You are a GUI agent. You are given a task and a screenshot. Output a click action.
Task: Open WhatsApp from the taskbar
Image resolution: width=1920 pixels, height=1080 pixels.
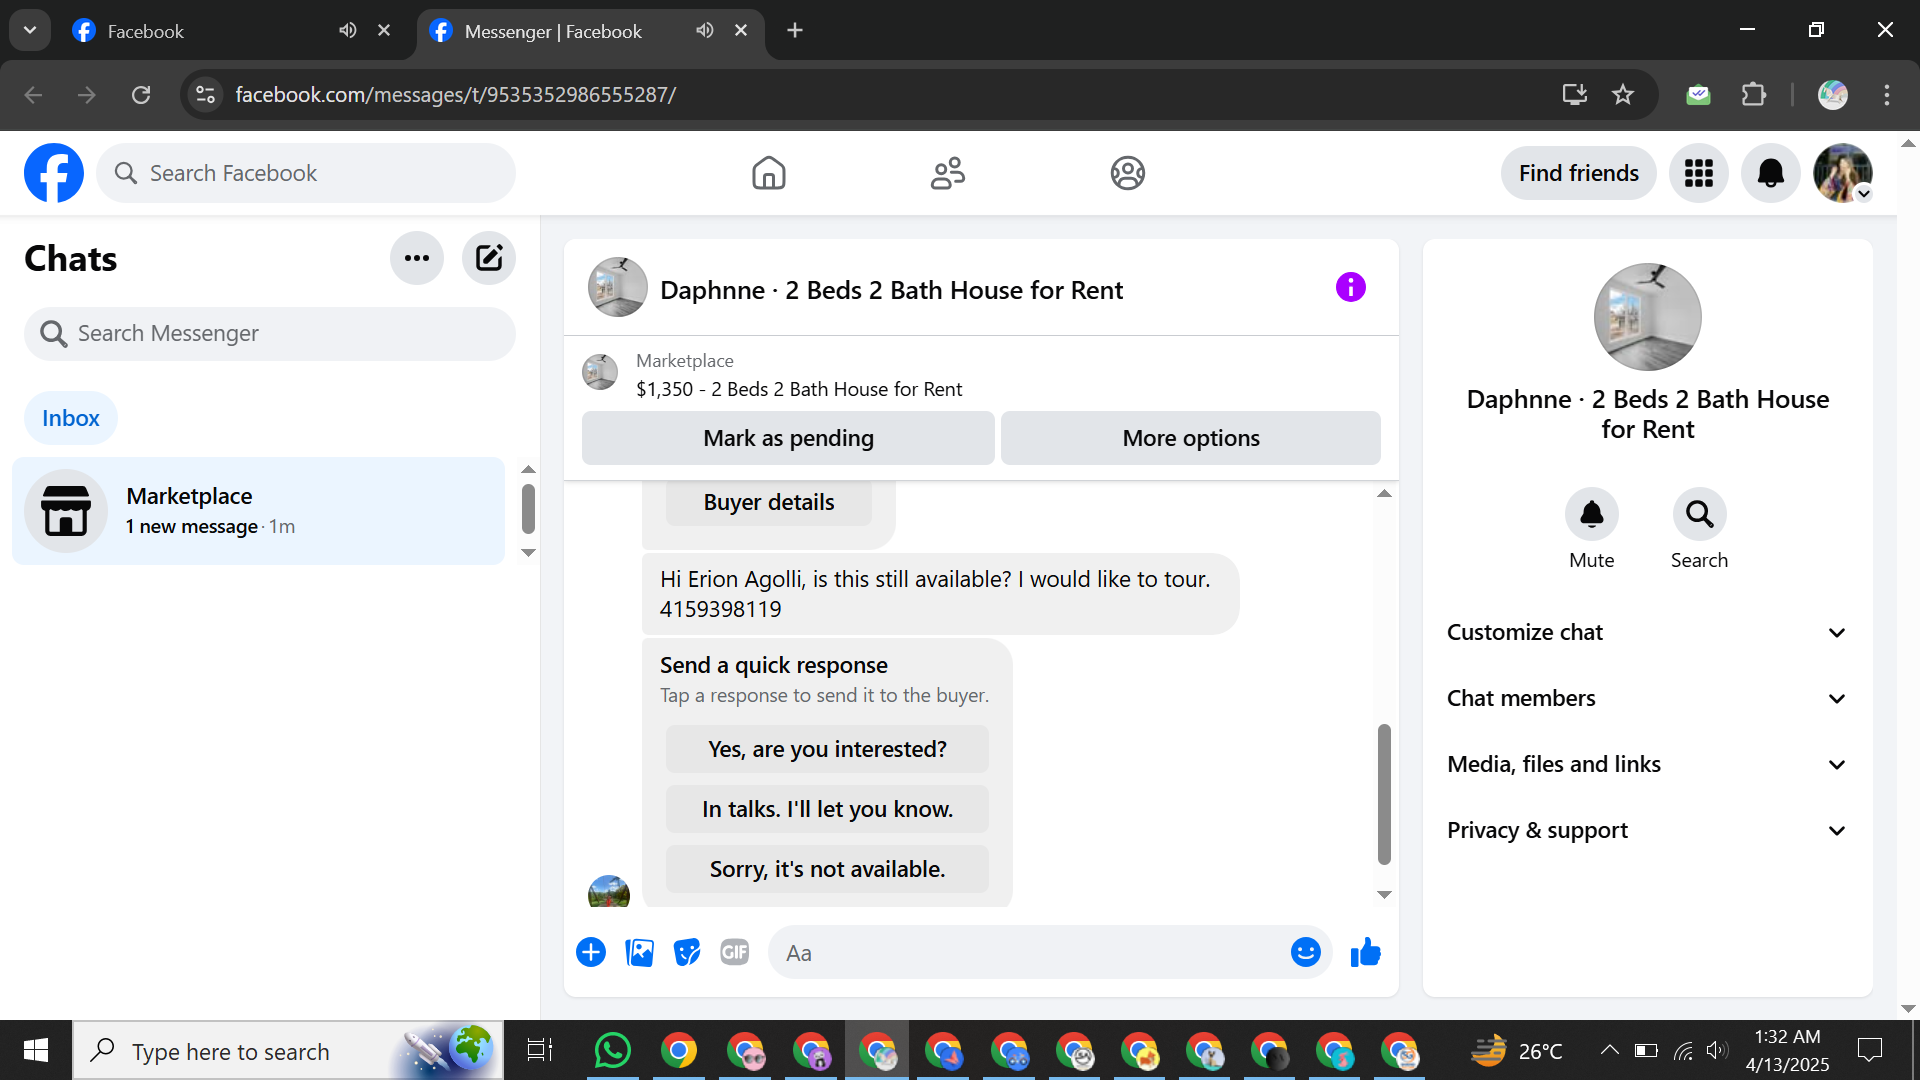(613, 1051)
